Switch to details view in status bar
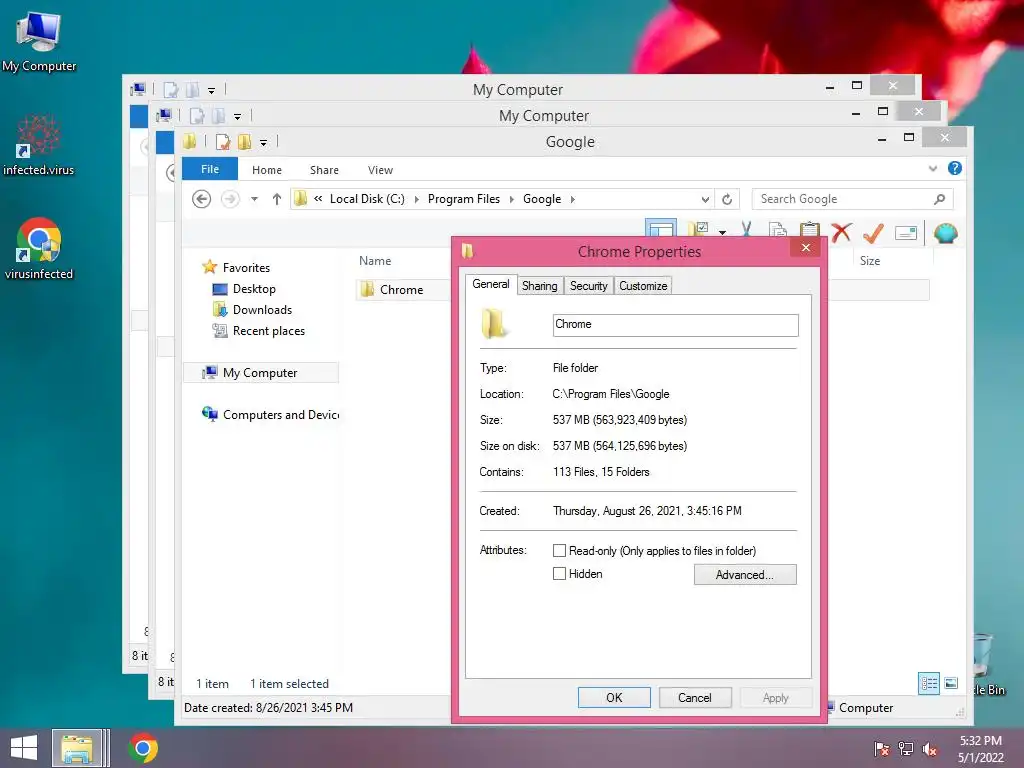 pos(929,684)
